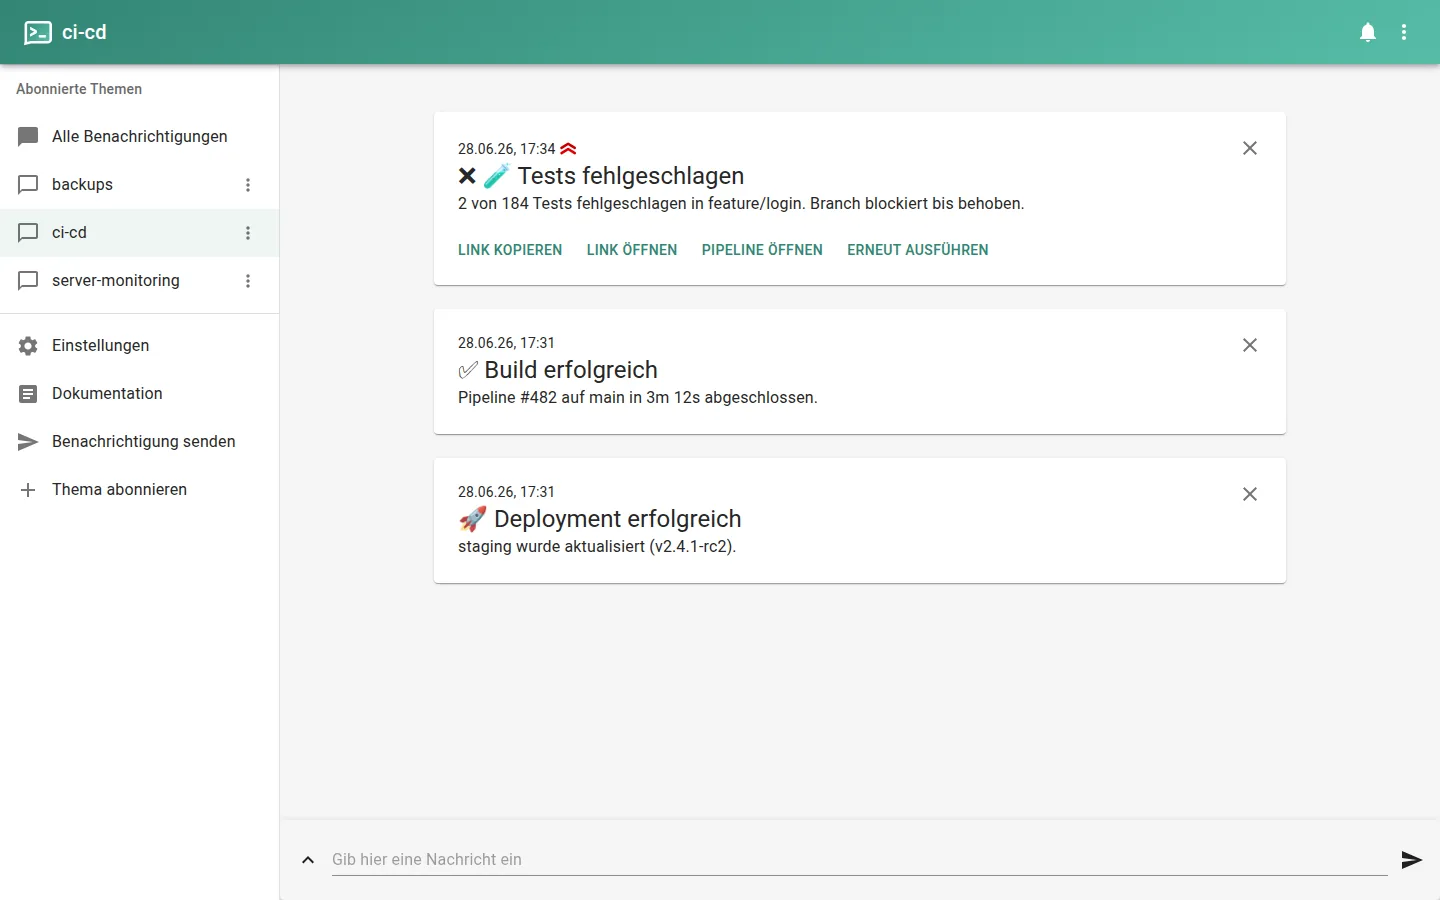This screenshot has width=1440, height=900.
Task: Click Thema abonnieren
Action: point(140,490)
